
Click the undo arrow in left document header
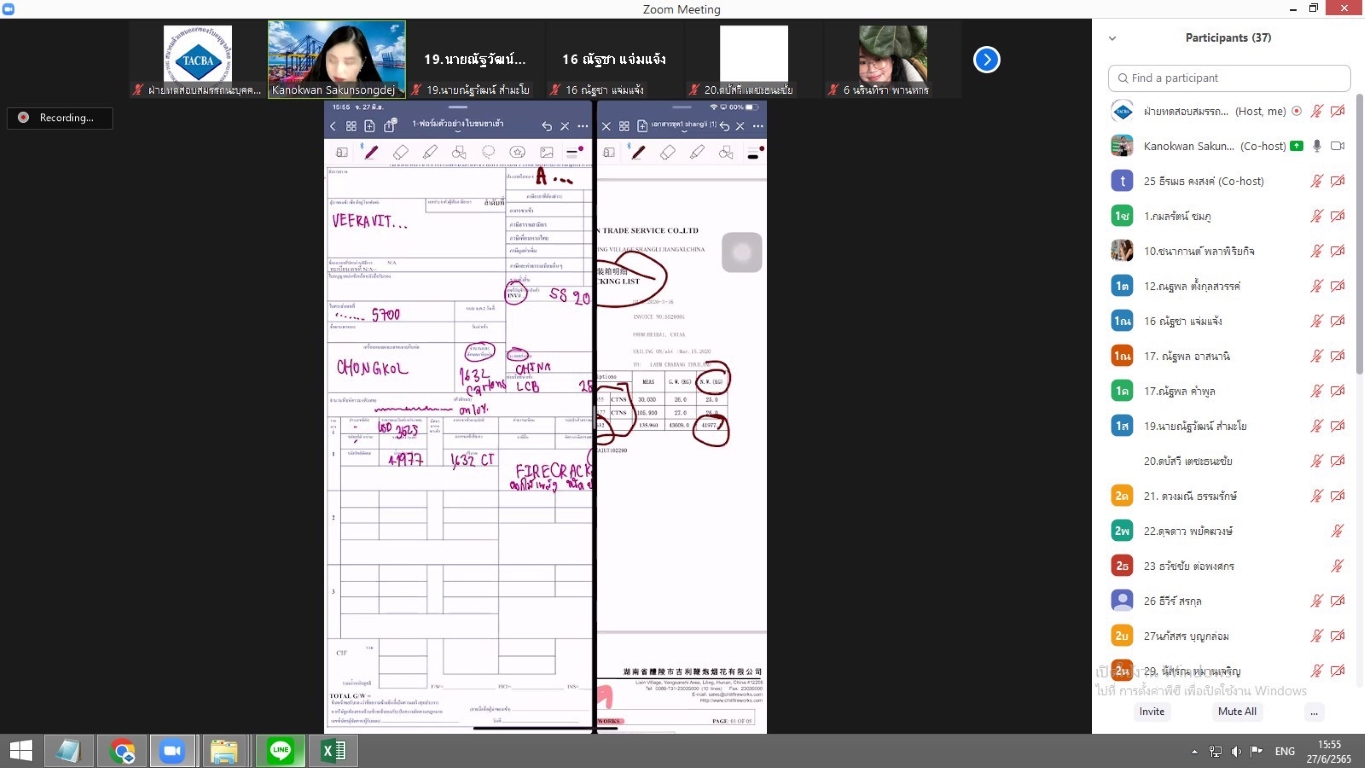coord(547,126)
